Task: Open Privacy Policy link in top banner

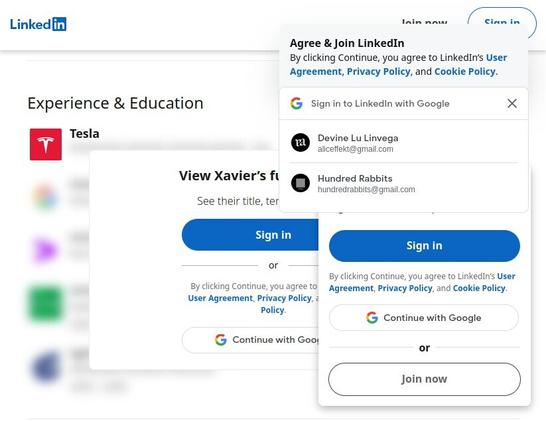Action: [379, 72]
